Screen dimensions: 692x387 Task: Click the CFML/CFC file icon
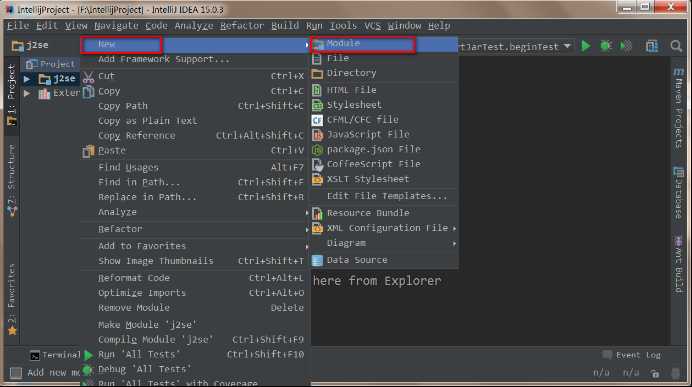click(317, 120)
